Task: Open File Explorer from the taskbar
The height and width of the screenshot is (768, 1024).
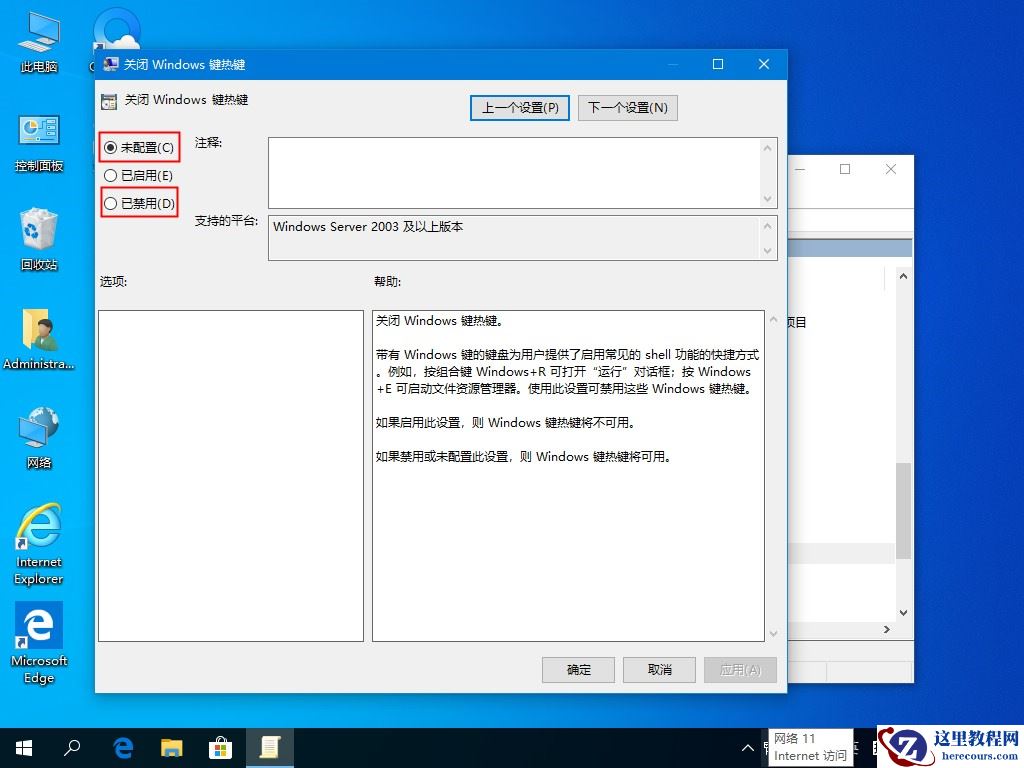Action: [172, 747]
